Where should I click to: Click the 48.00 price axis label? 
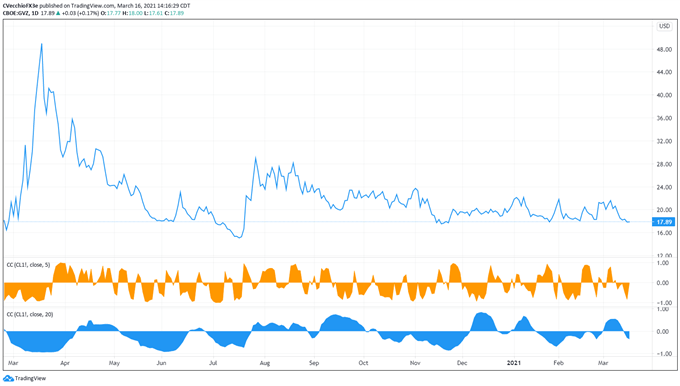(x=664, y=50)
